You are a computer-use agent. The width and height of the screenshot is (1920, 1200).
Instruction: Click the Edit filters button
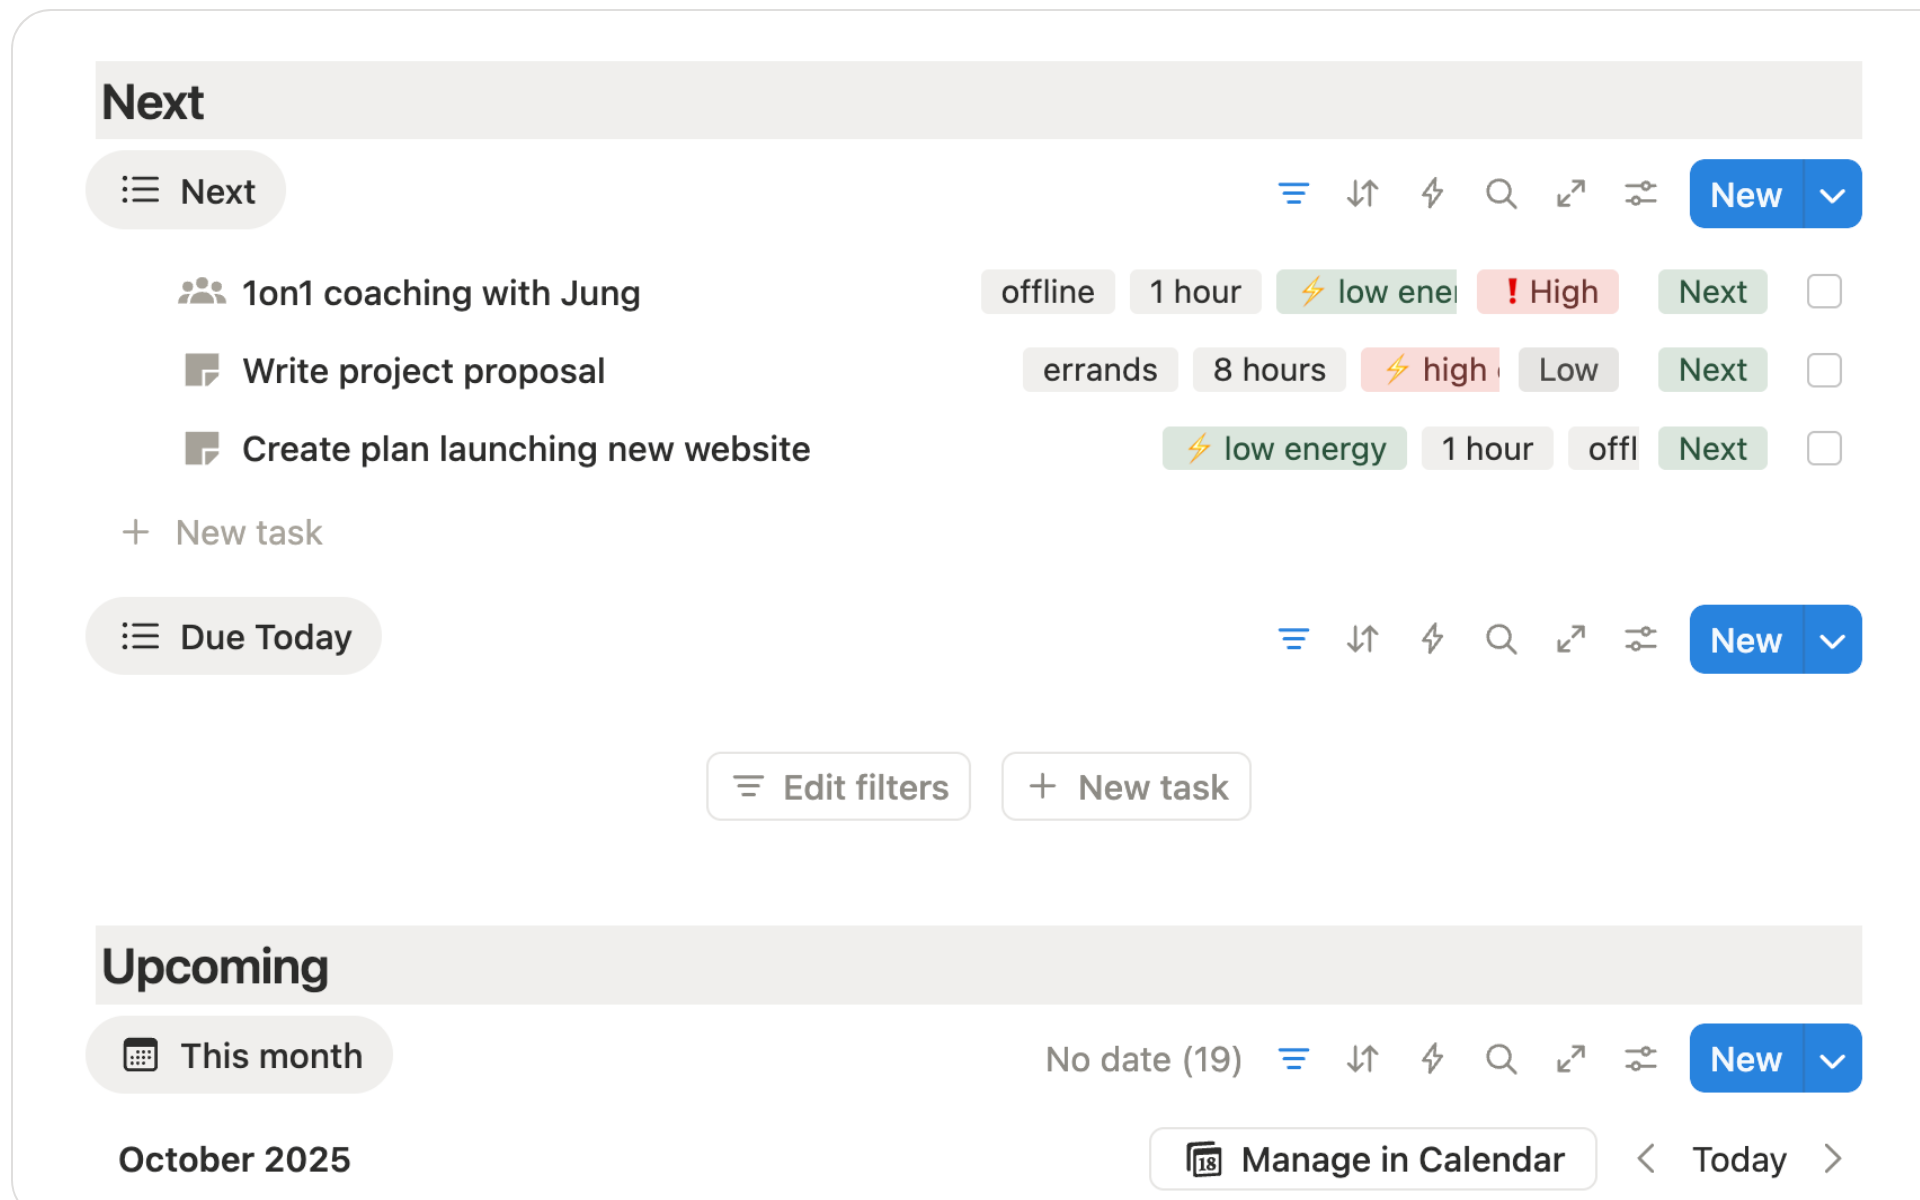pyautogui.click(x=838, y=786)
